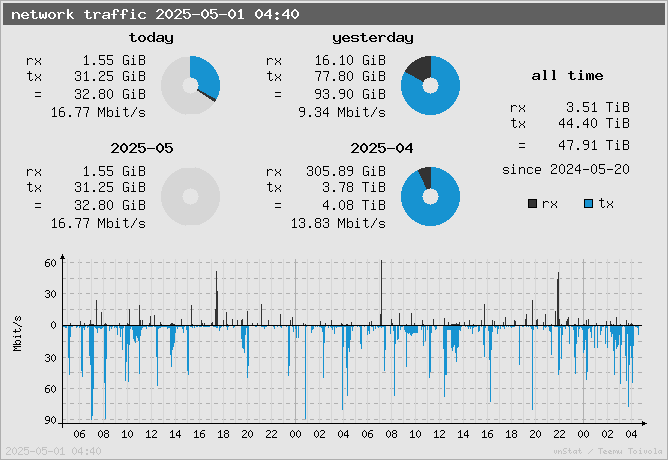The height and width of the screenshot is (460, 668).
Task: Click yesterday's tx value '77.80 GiB'
Action: tap(350, 76)
